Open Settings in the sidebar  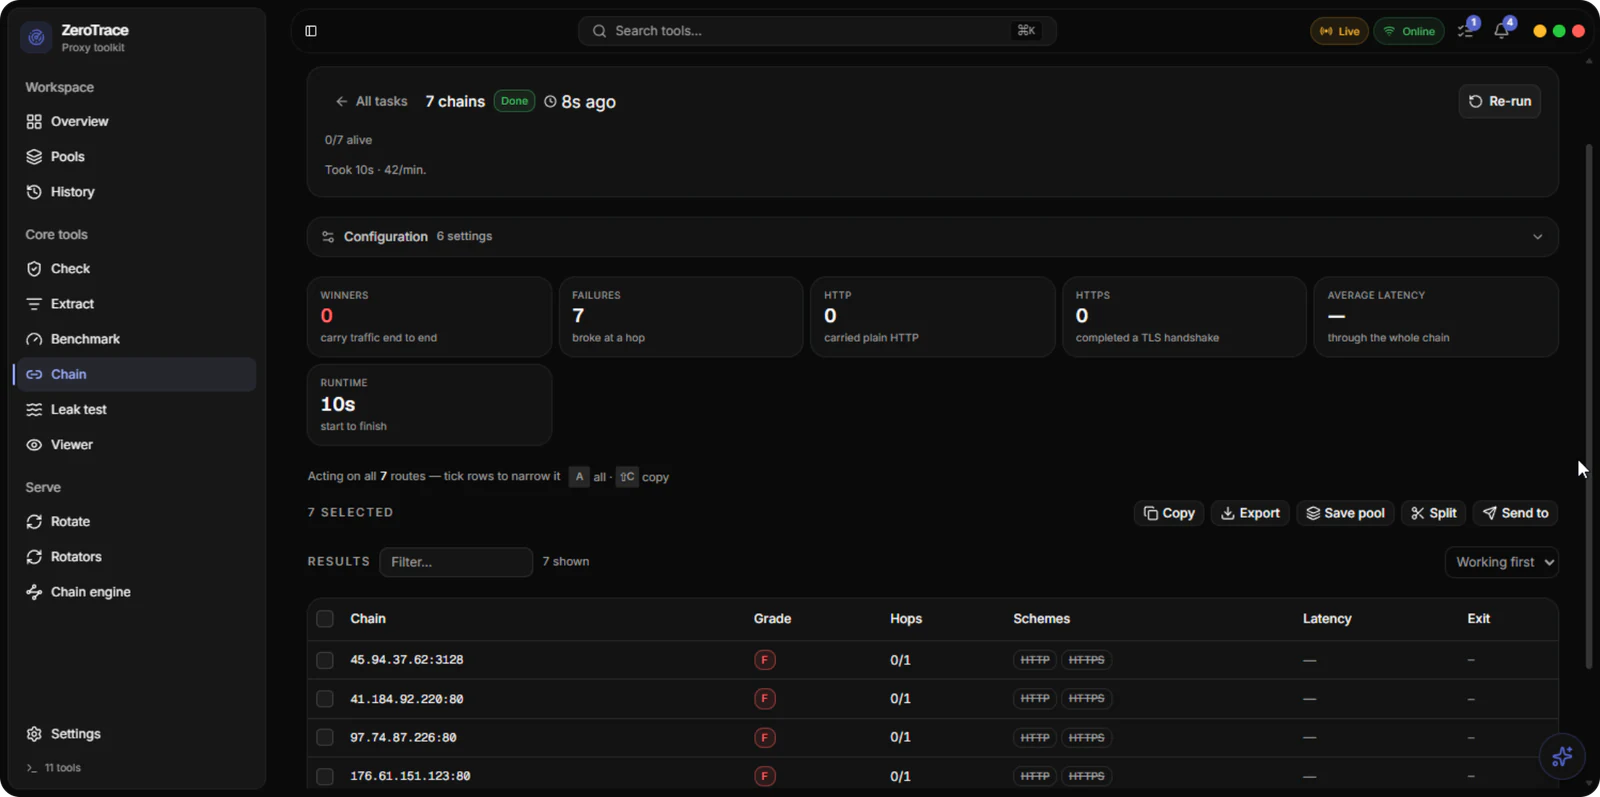[135, 733]
